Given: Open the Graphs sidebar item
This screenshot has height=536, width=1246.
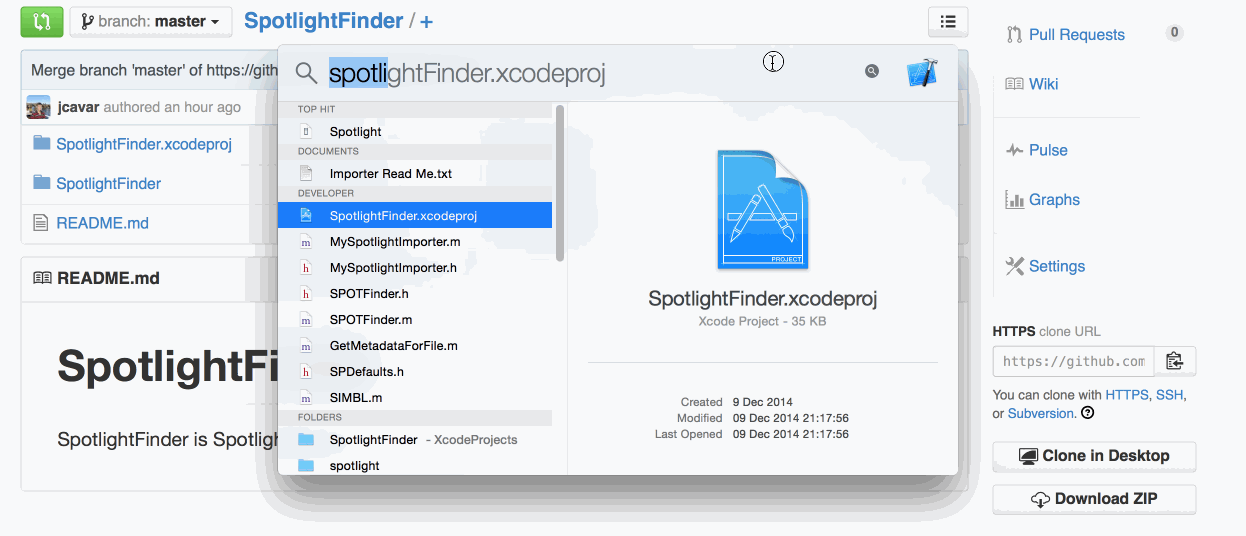Looking at the screenshot, I should (x=1054, y=200).
